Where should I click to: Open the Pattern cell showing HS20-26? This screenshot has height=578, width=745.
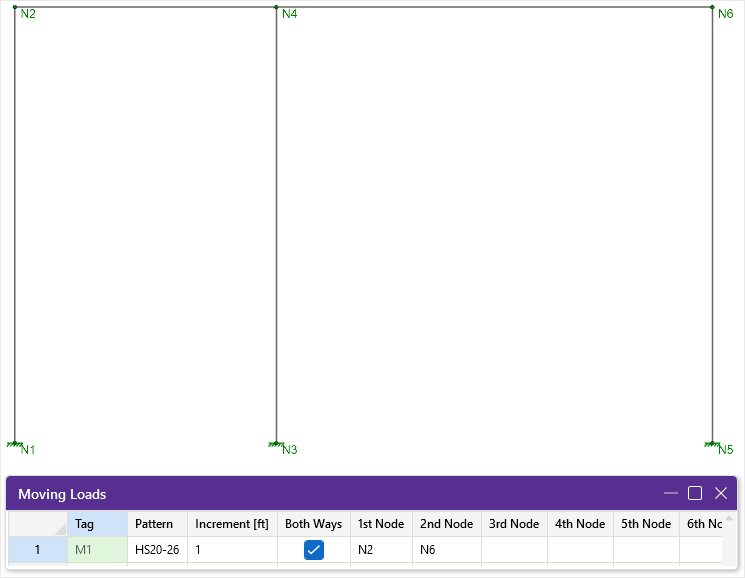[x=157, y=550]
